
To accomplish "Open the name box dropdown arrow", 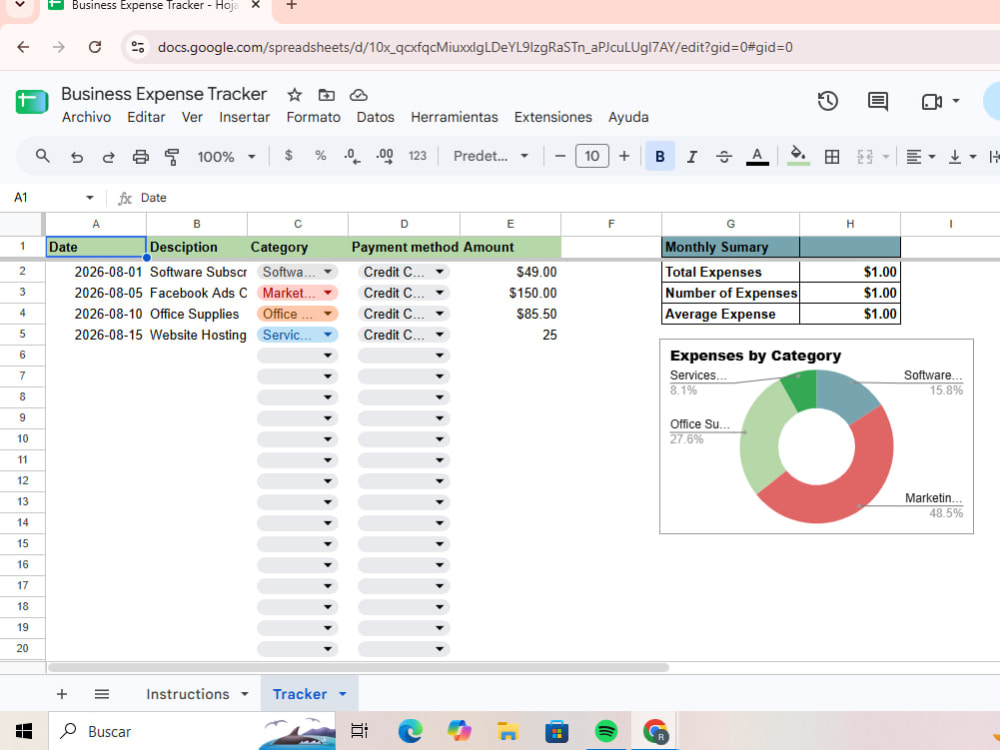I will point(89,198).
